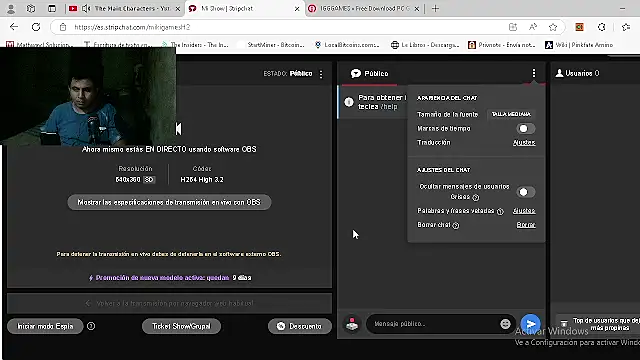Toggle the Marcas de tiempo switch
Image resolution: width=640 pixels, height=360 pixels.
pyautogui.click(x=525, y=129)
